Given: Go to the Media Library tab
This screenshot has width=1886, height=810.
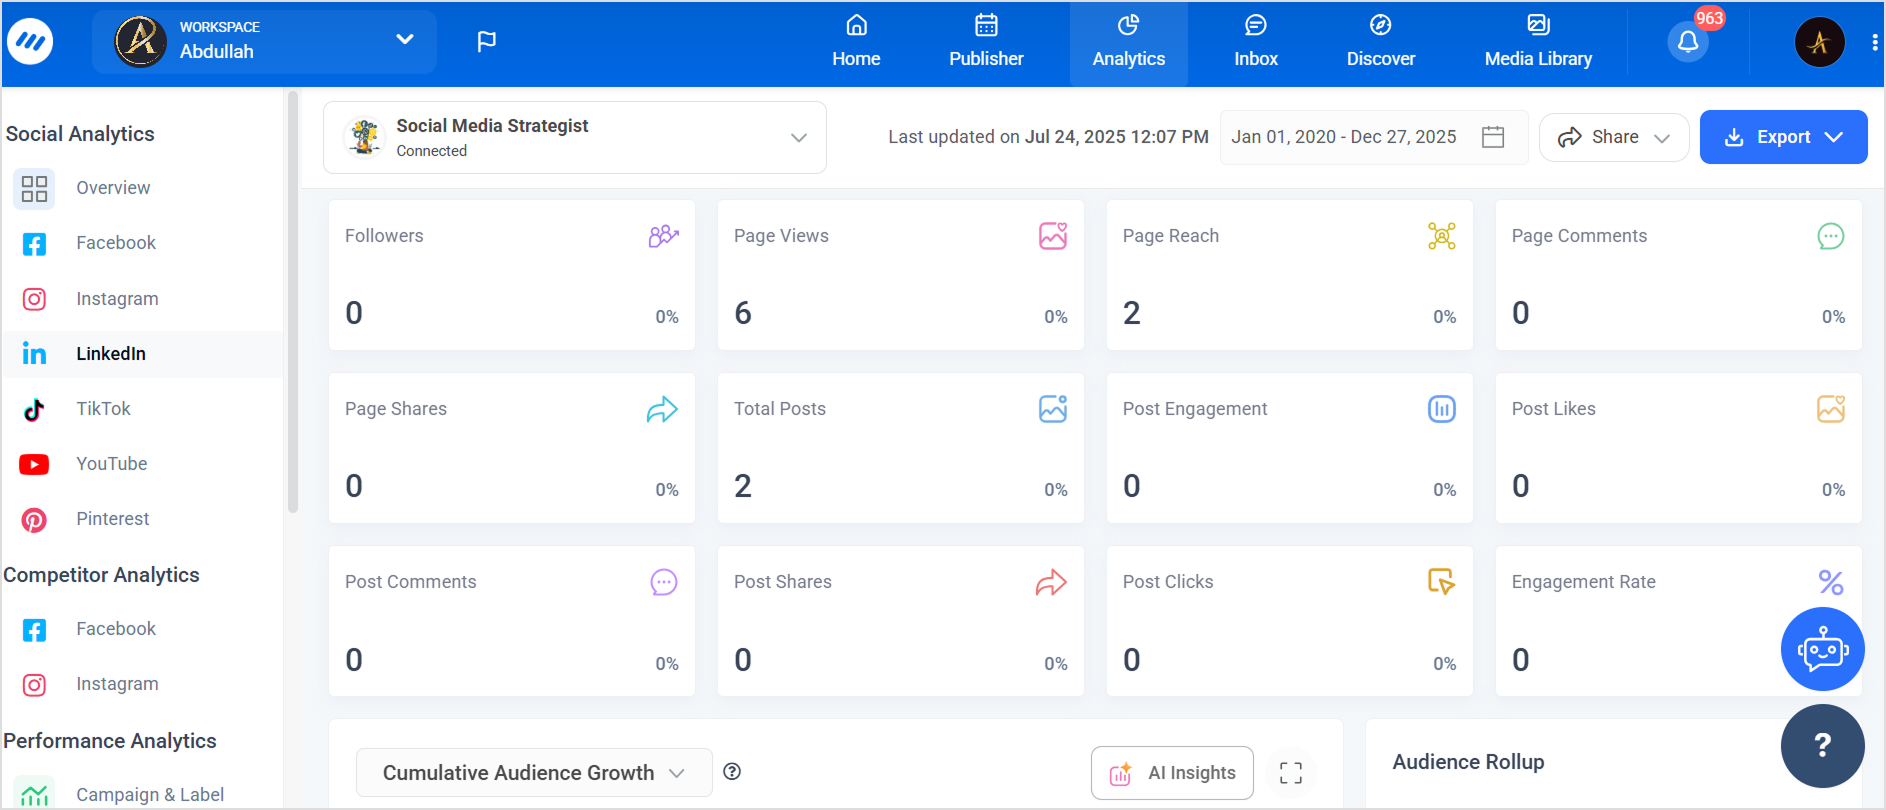Looking at the screenshot, I should pos(1538,43).
